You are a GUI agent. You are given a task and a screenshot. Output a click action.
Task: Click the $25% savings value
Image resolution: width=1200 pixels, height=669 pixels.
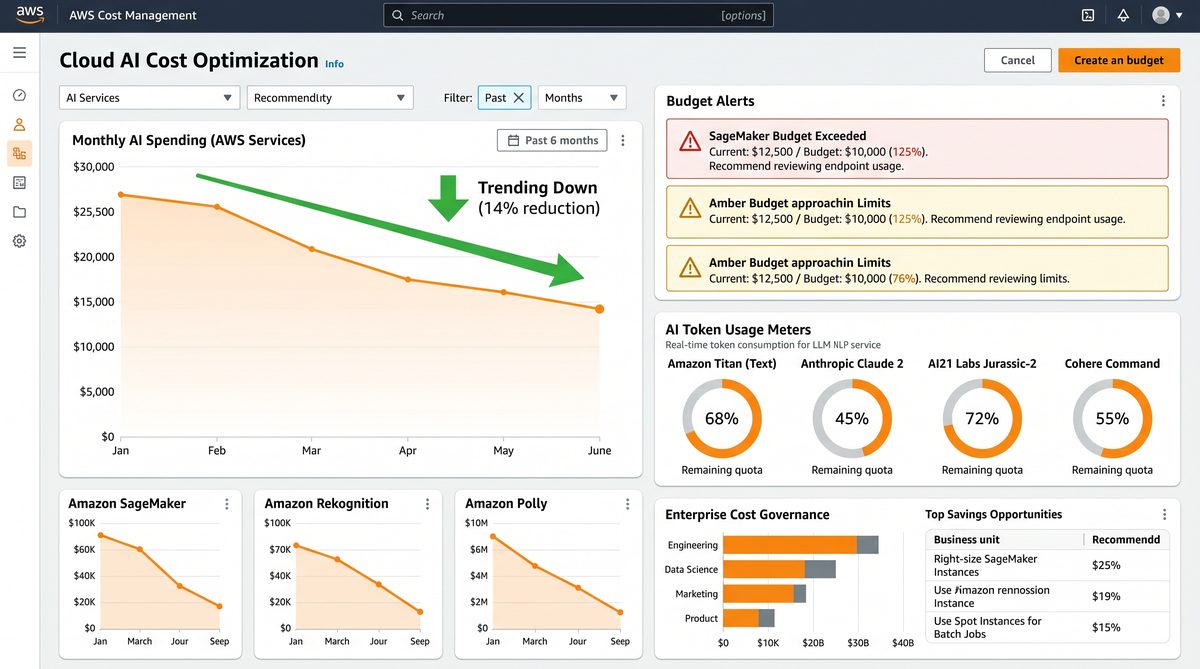tap(1106, 566)
